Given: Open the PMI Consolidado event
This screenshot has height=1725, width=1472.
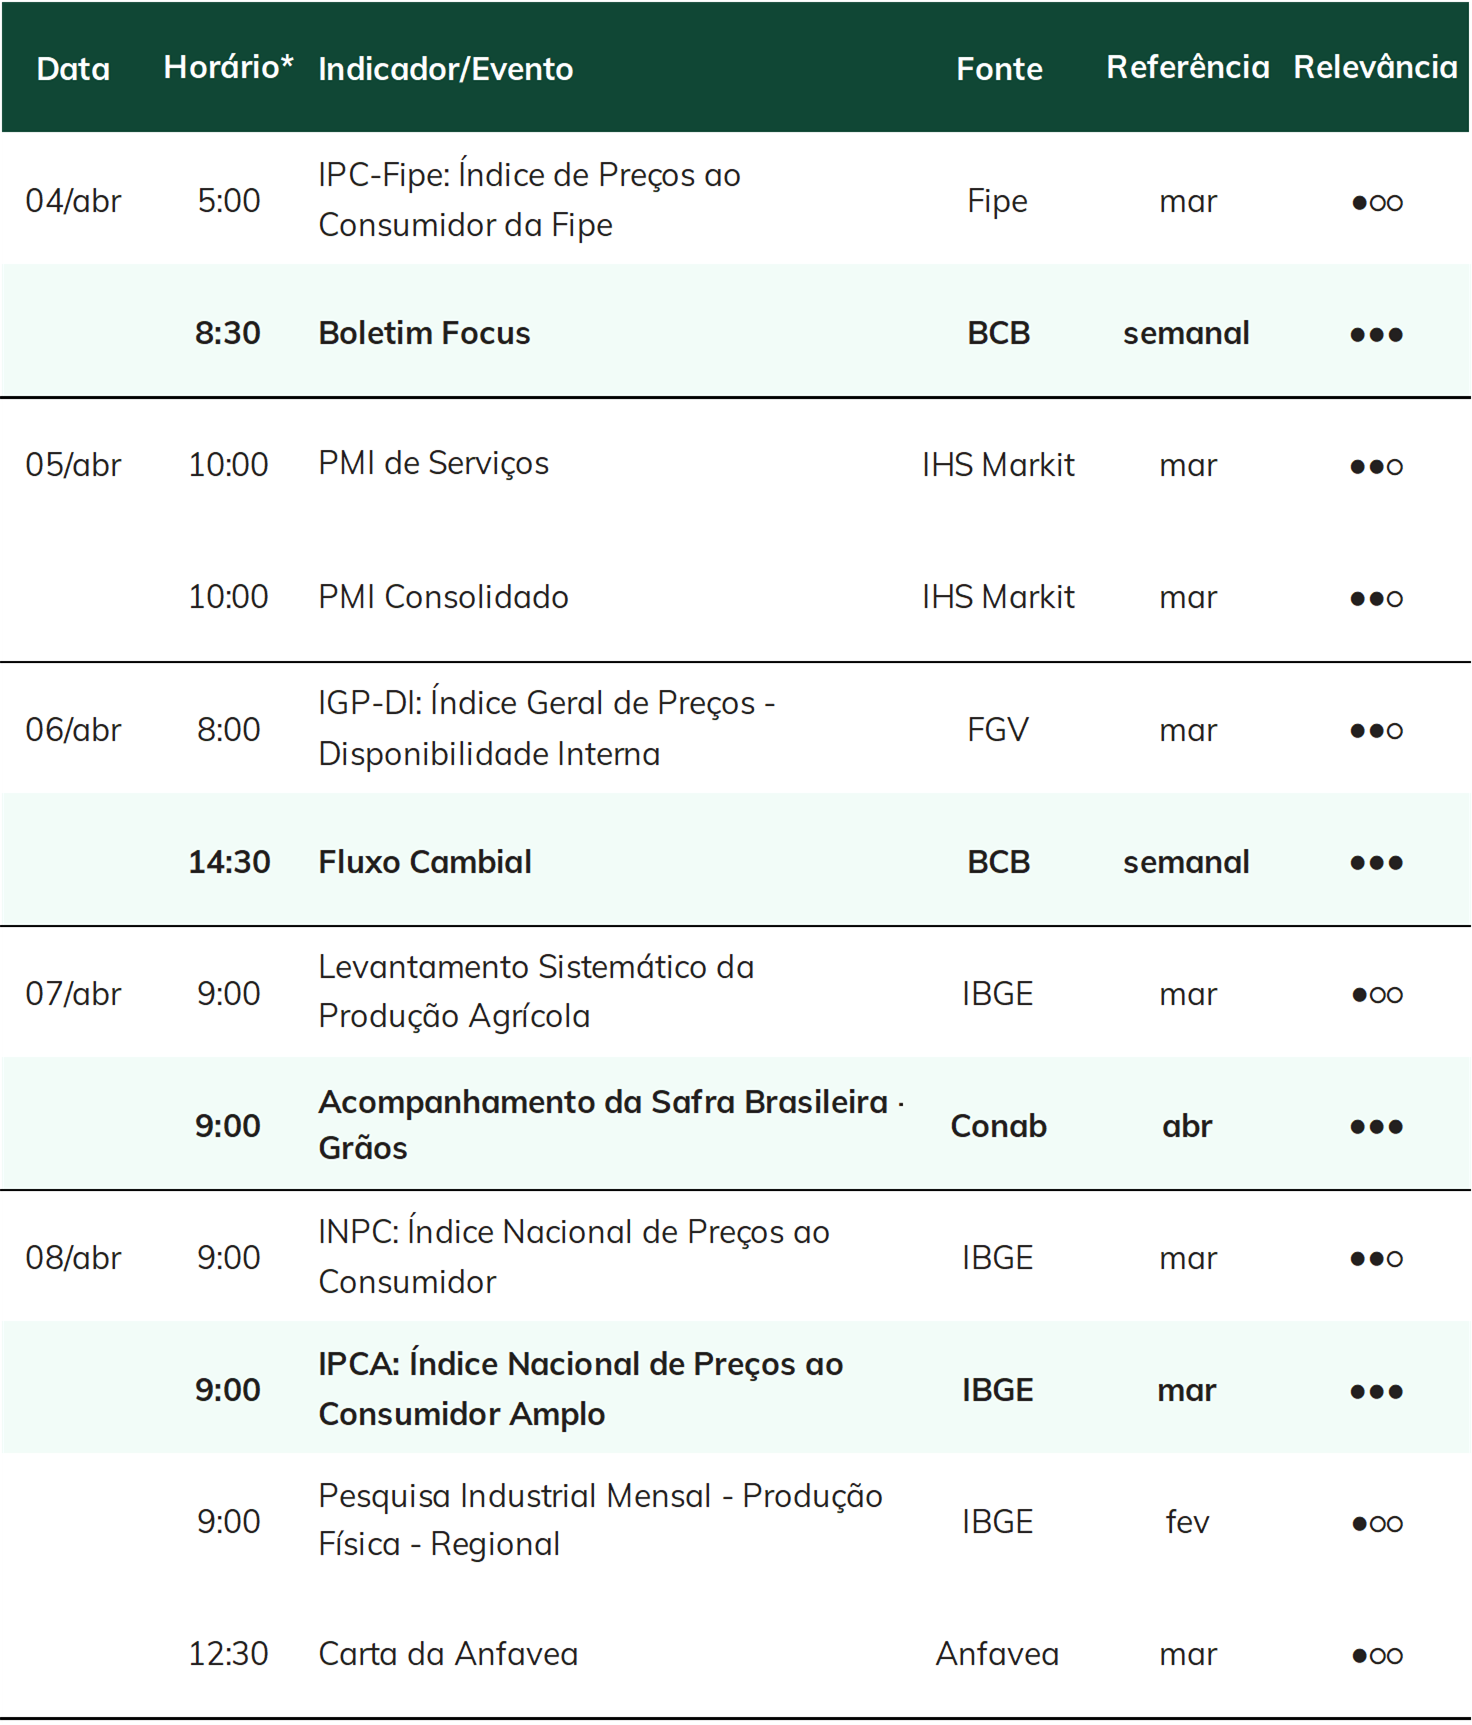Looking at the screenshot, I should [x=443, y=597].
